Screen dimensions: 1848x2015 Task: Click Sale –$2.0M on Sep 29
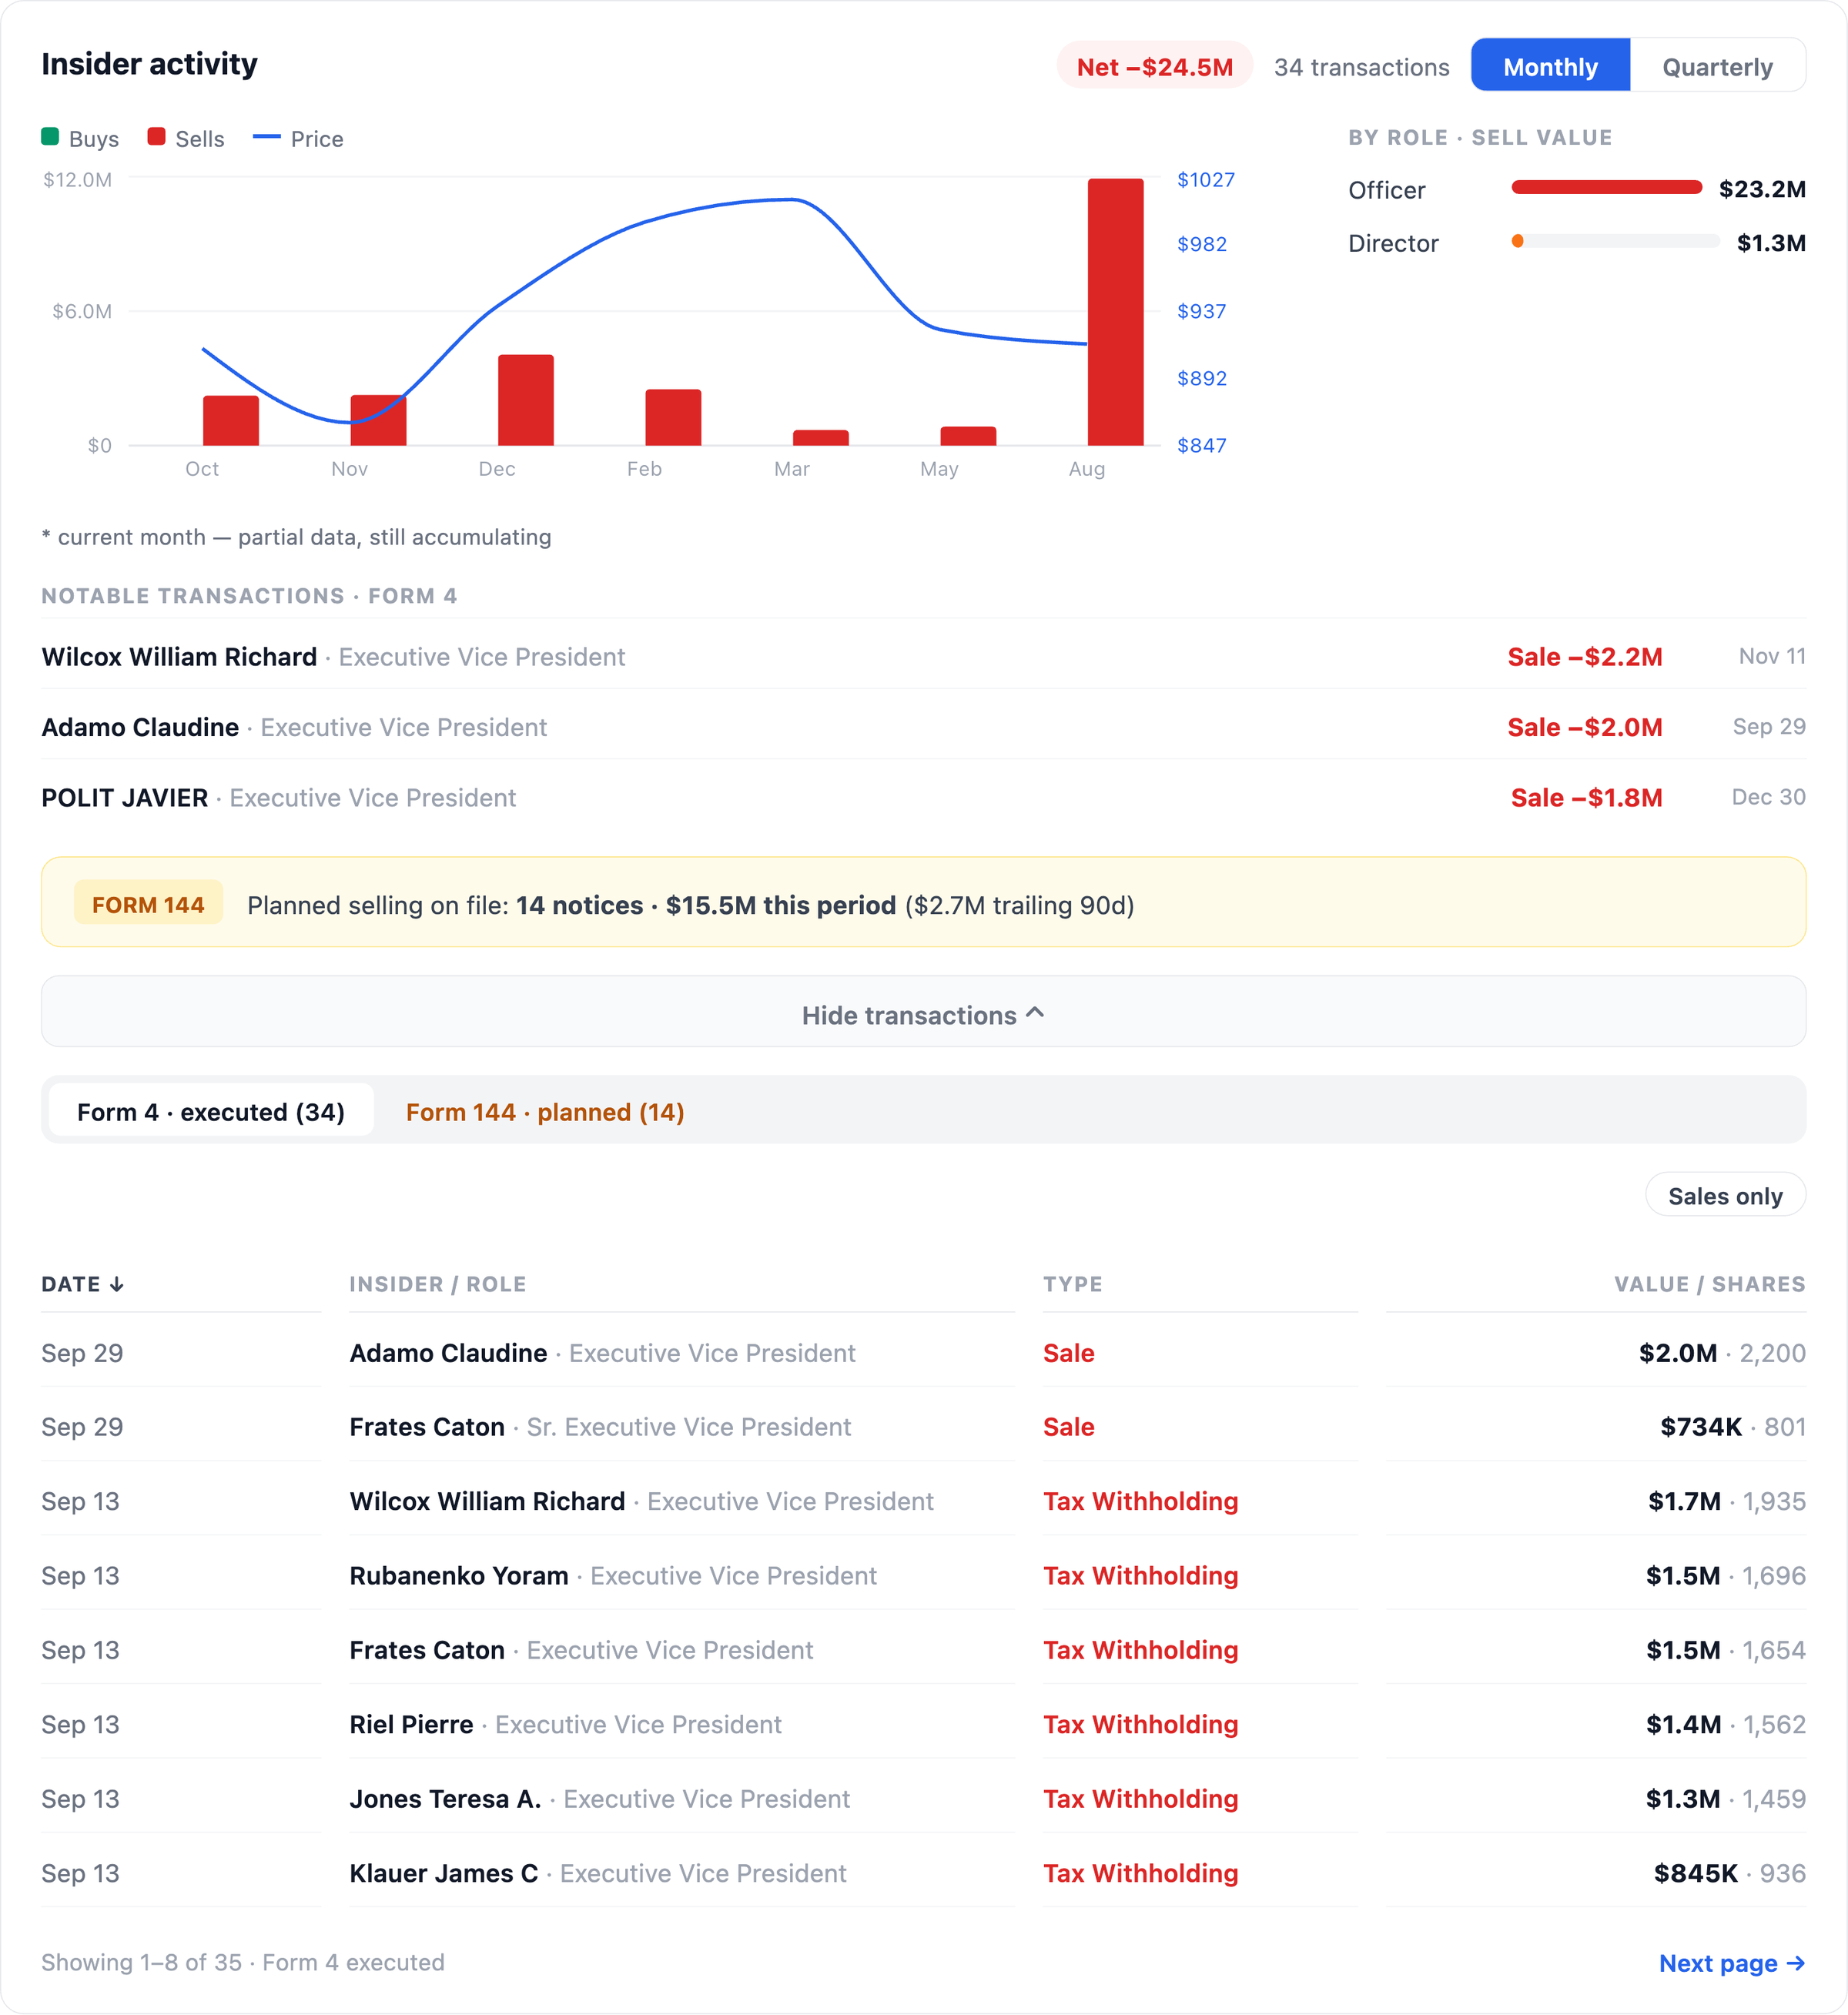click(1584, 727)
